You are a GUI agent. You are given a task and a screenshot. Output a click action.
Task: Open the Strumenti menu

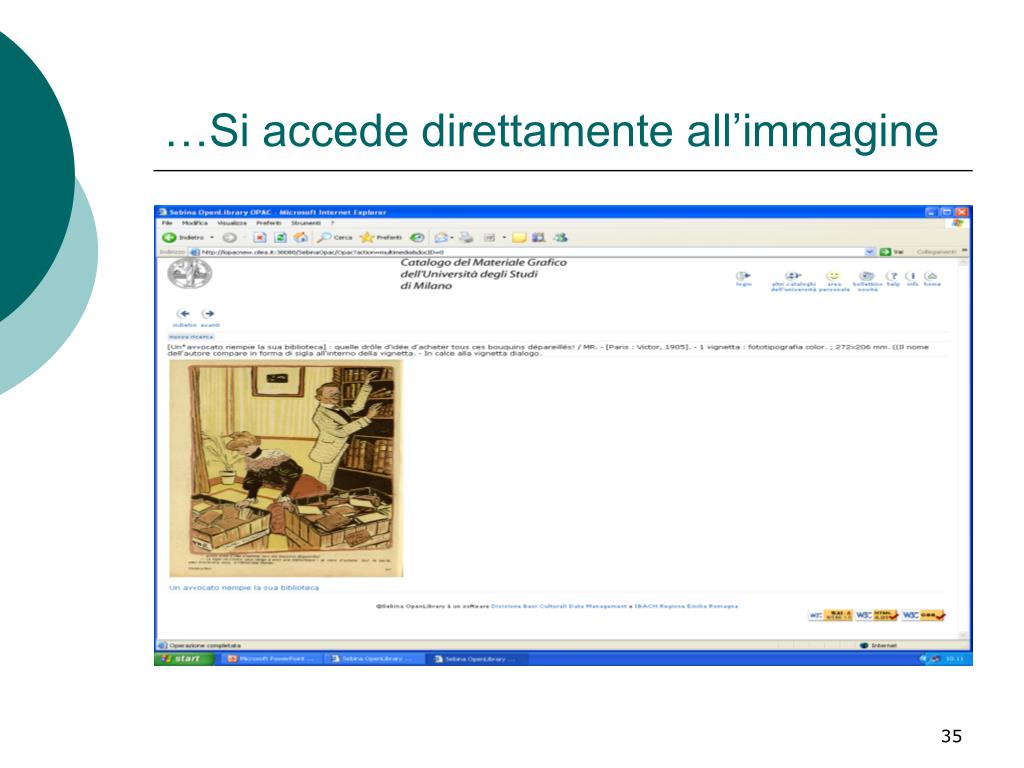click(x=306, y=223)
